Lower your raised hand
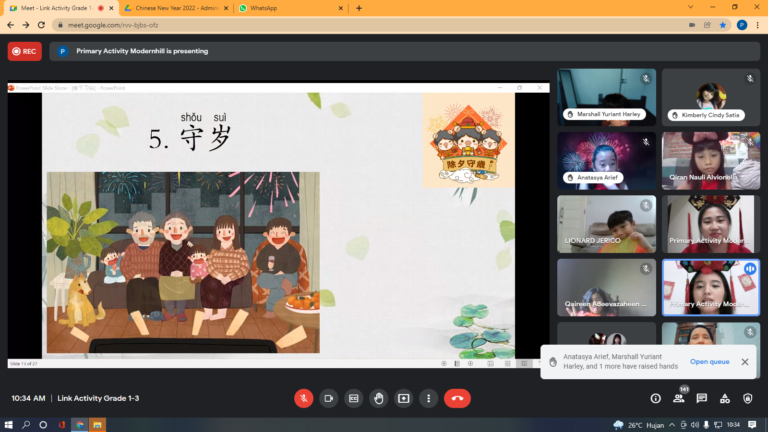This screenshot has height=432, width=768. coord(378,398)
